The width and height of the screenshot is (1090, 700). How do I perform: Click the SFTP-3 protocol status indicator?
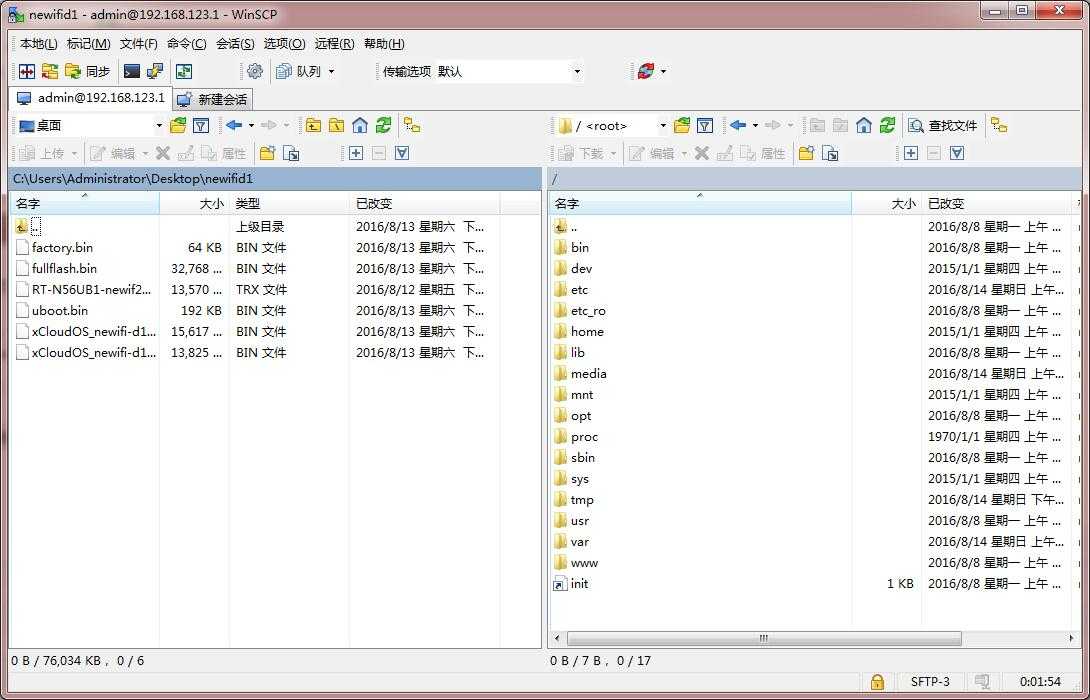930,681
